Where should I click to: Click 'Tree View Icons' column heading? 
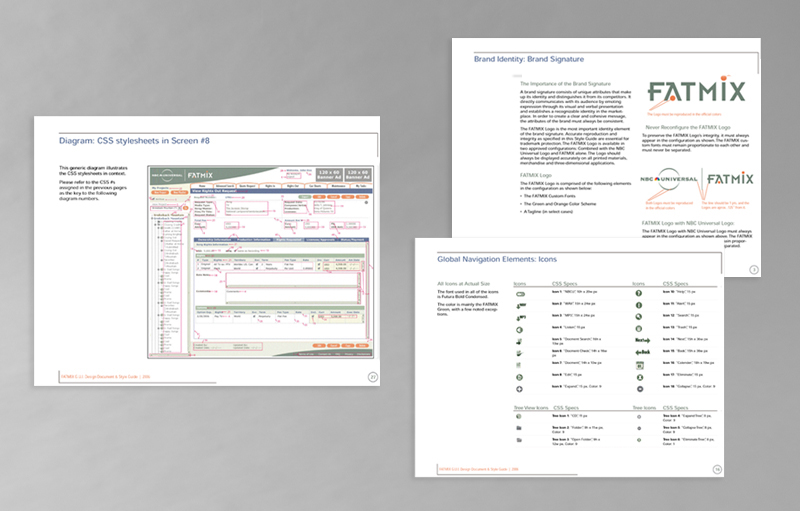531,408
